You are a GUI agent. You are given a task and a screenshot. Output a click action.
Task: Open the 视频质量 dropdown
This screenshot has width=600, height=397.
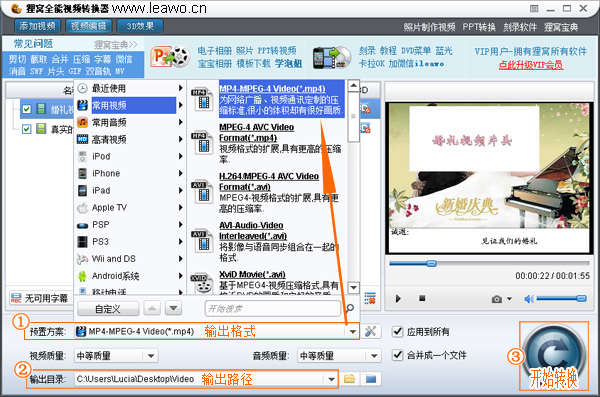(x=151, y=356)
